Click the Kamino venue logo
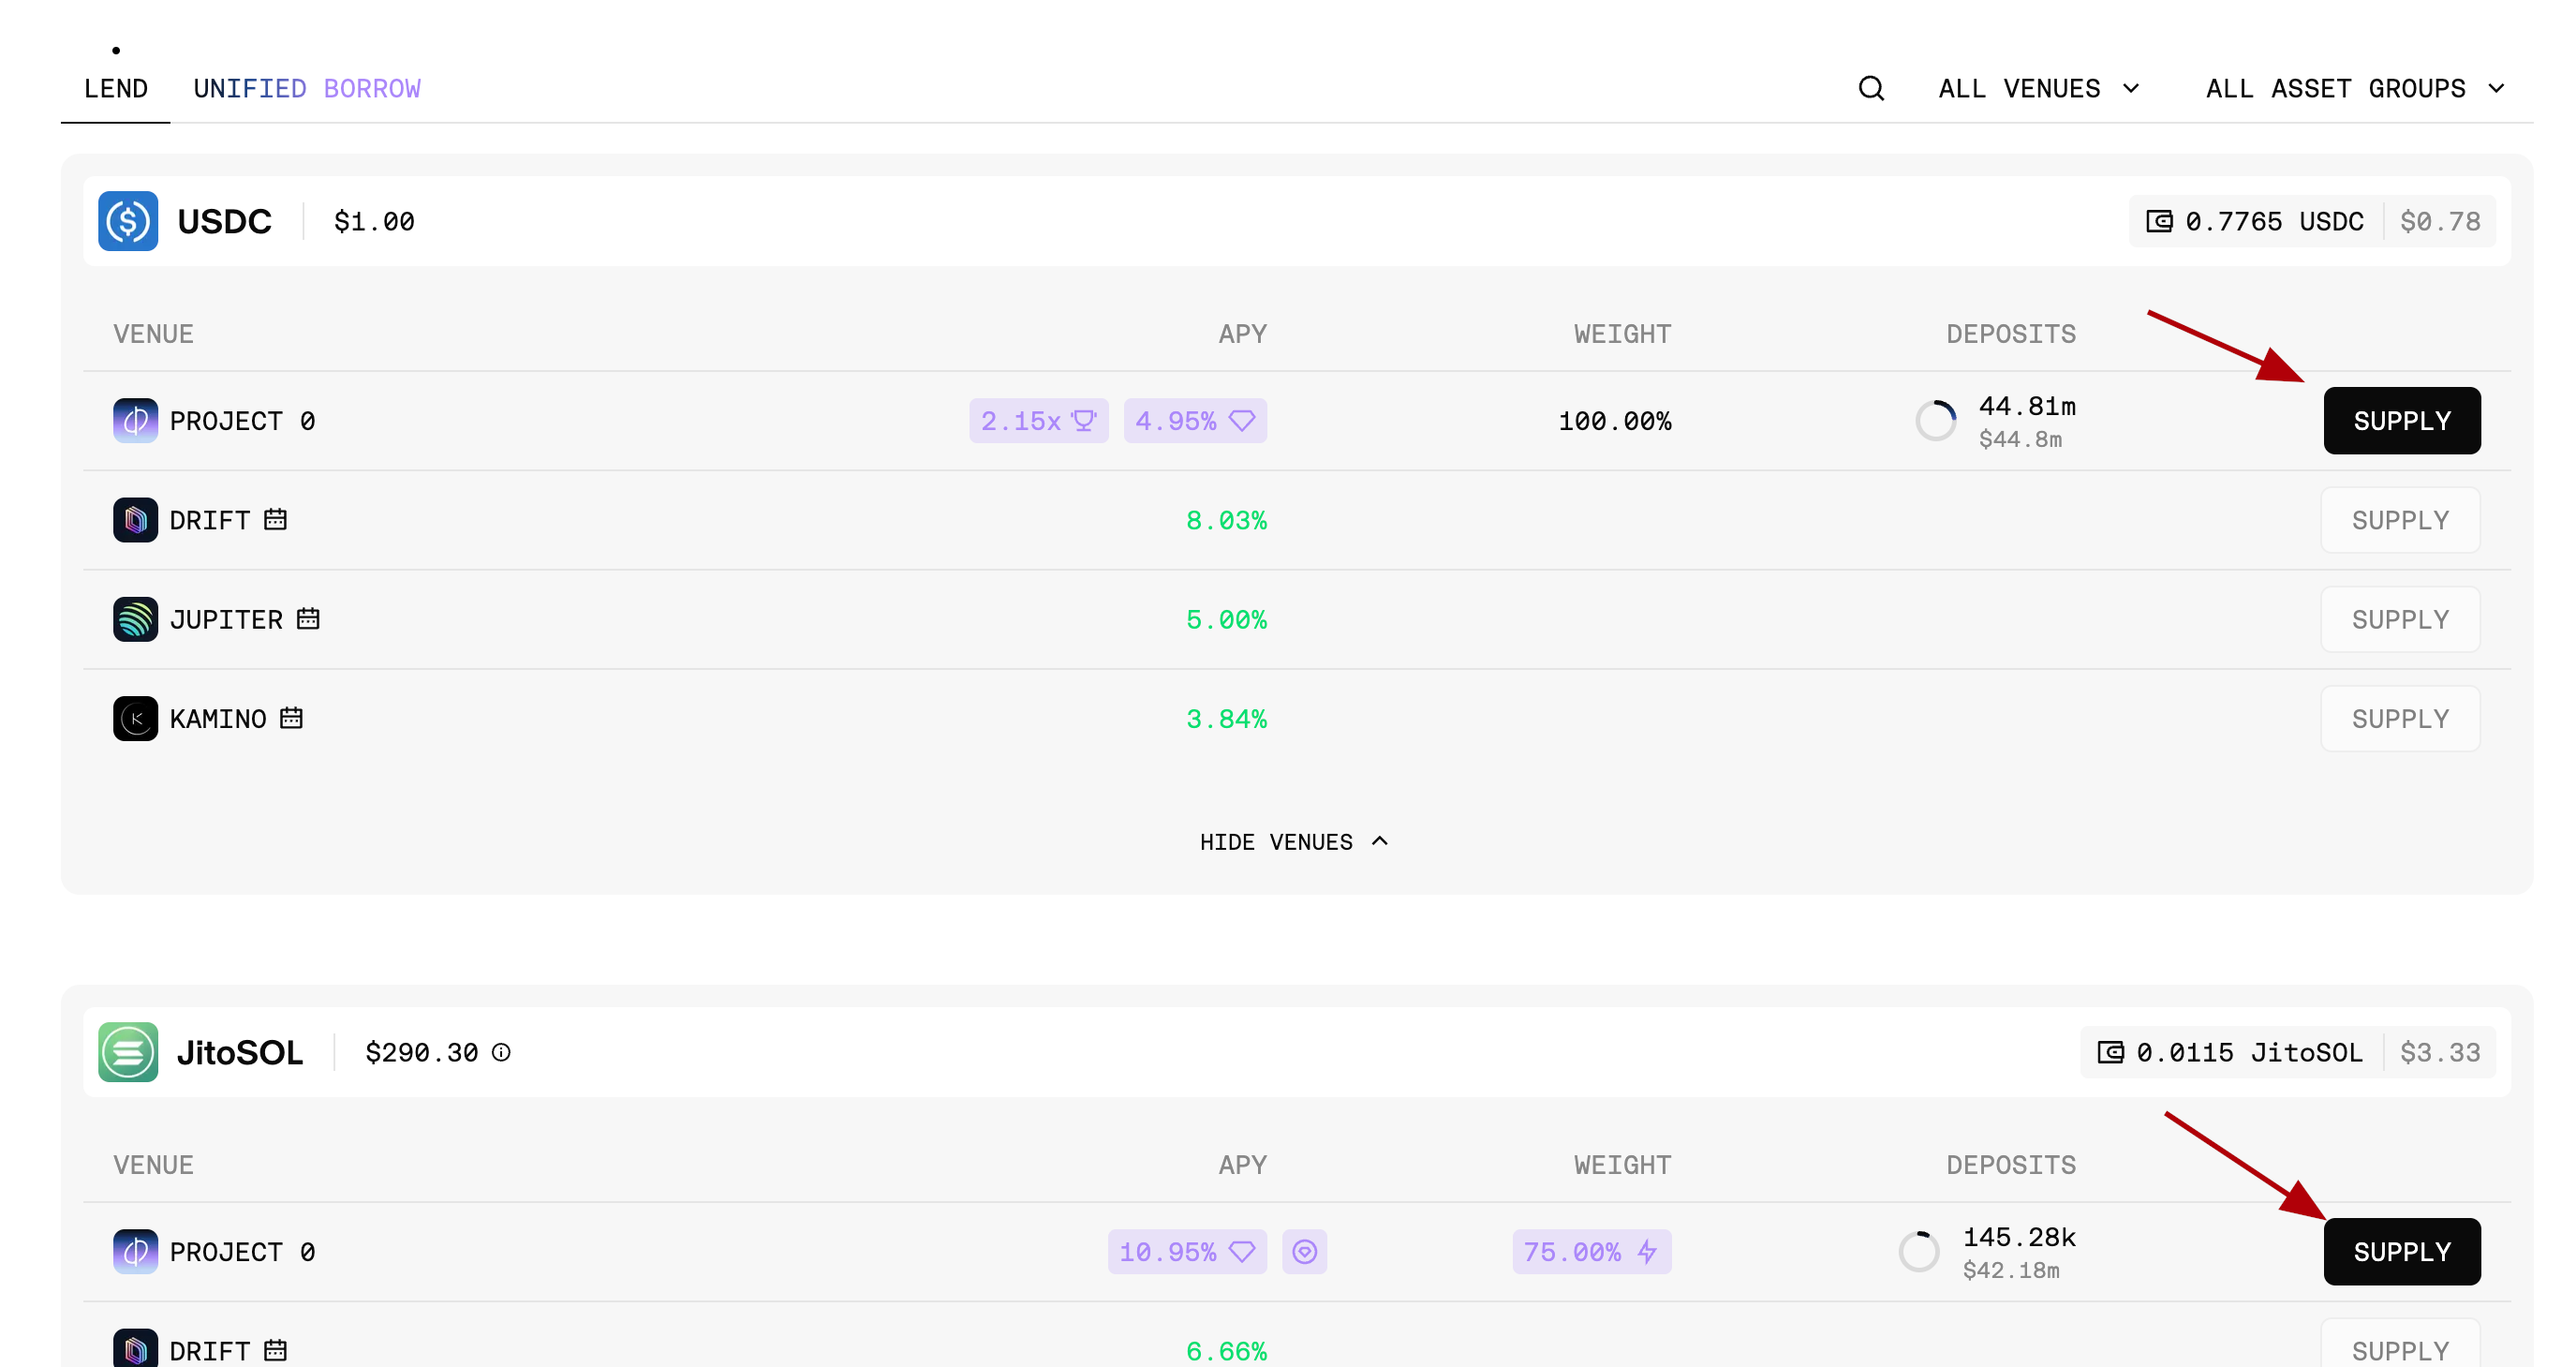2576x1367 pixels. coord(135,719)
